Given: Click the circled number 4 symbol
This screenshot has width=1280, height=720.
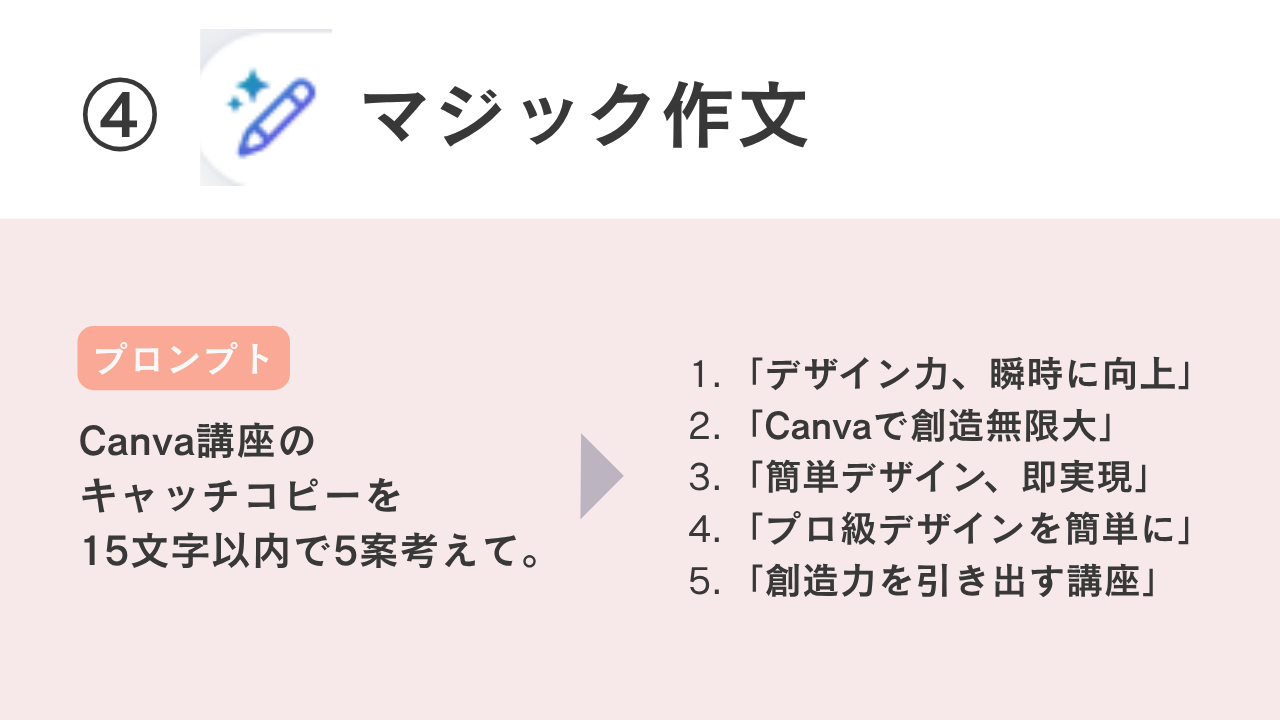Looking at the screenshot, I should click(x=119, y=118).
